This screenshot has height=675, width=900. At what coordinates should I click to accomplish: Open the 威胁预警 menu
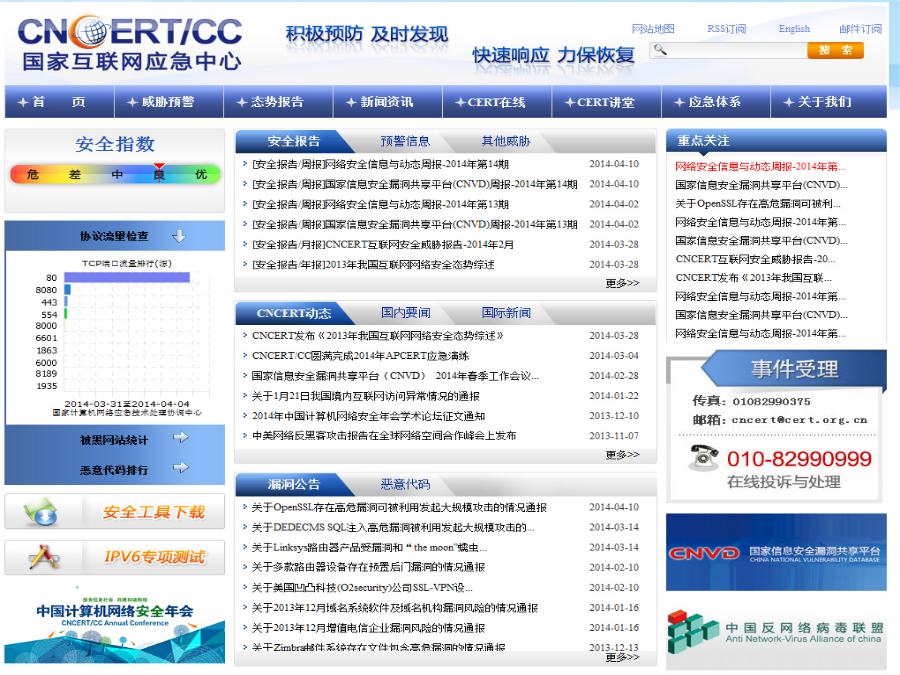[169, 102]
